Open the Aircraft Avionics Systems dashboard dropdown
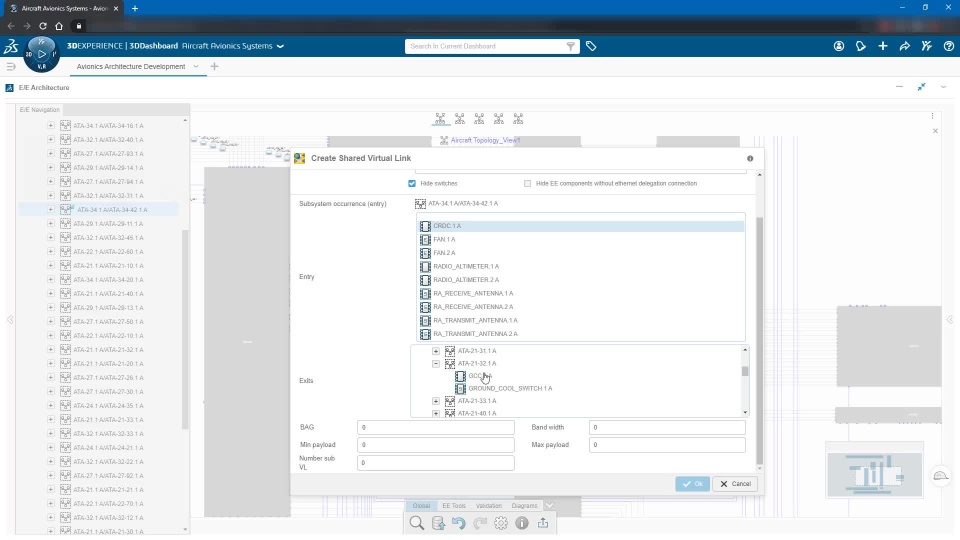Screen dimensions: 960x540 (x=280, y=46)
